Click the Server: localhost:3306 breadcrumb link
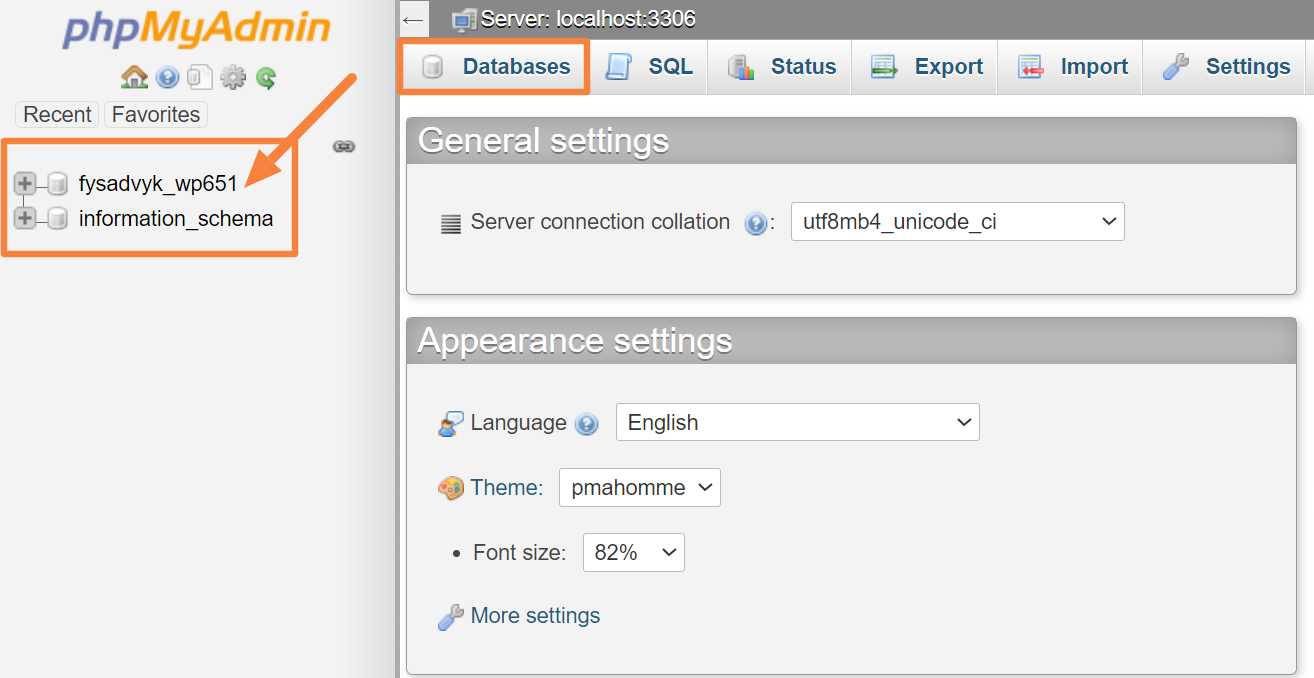1314x678 pixels. point(588,19)
